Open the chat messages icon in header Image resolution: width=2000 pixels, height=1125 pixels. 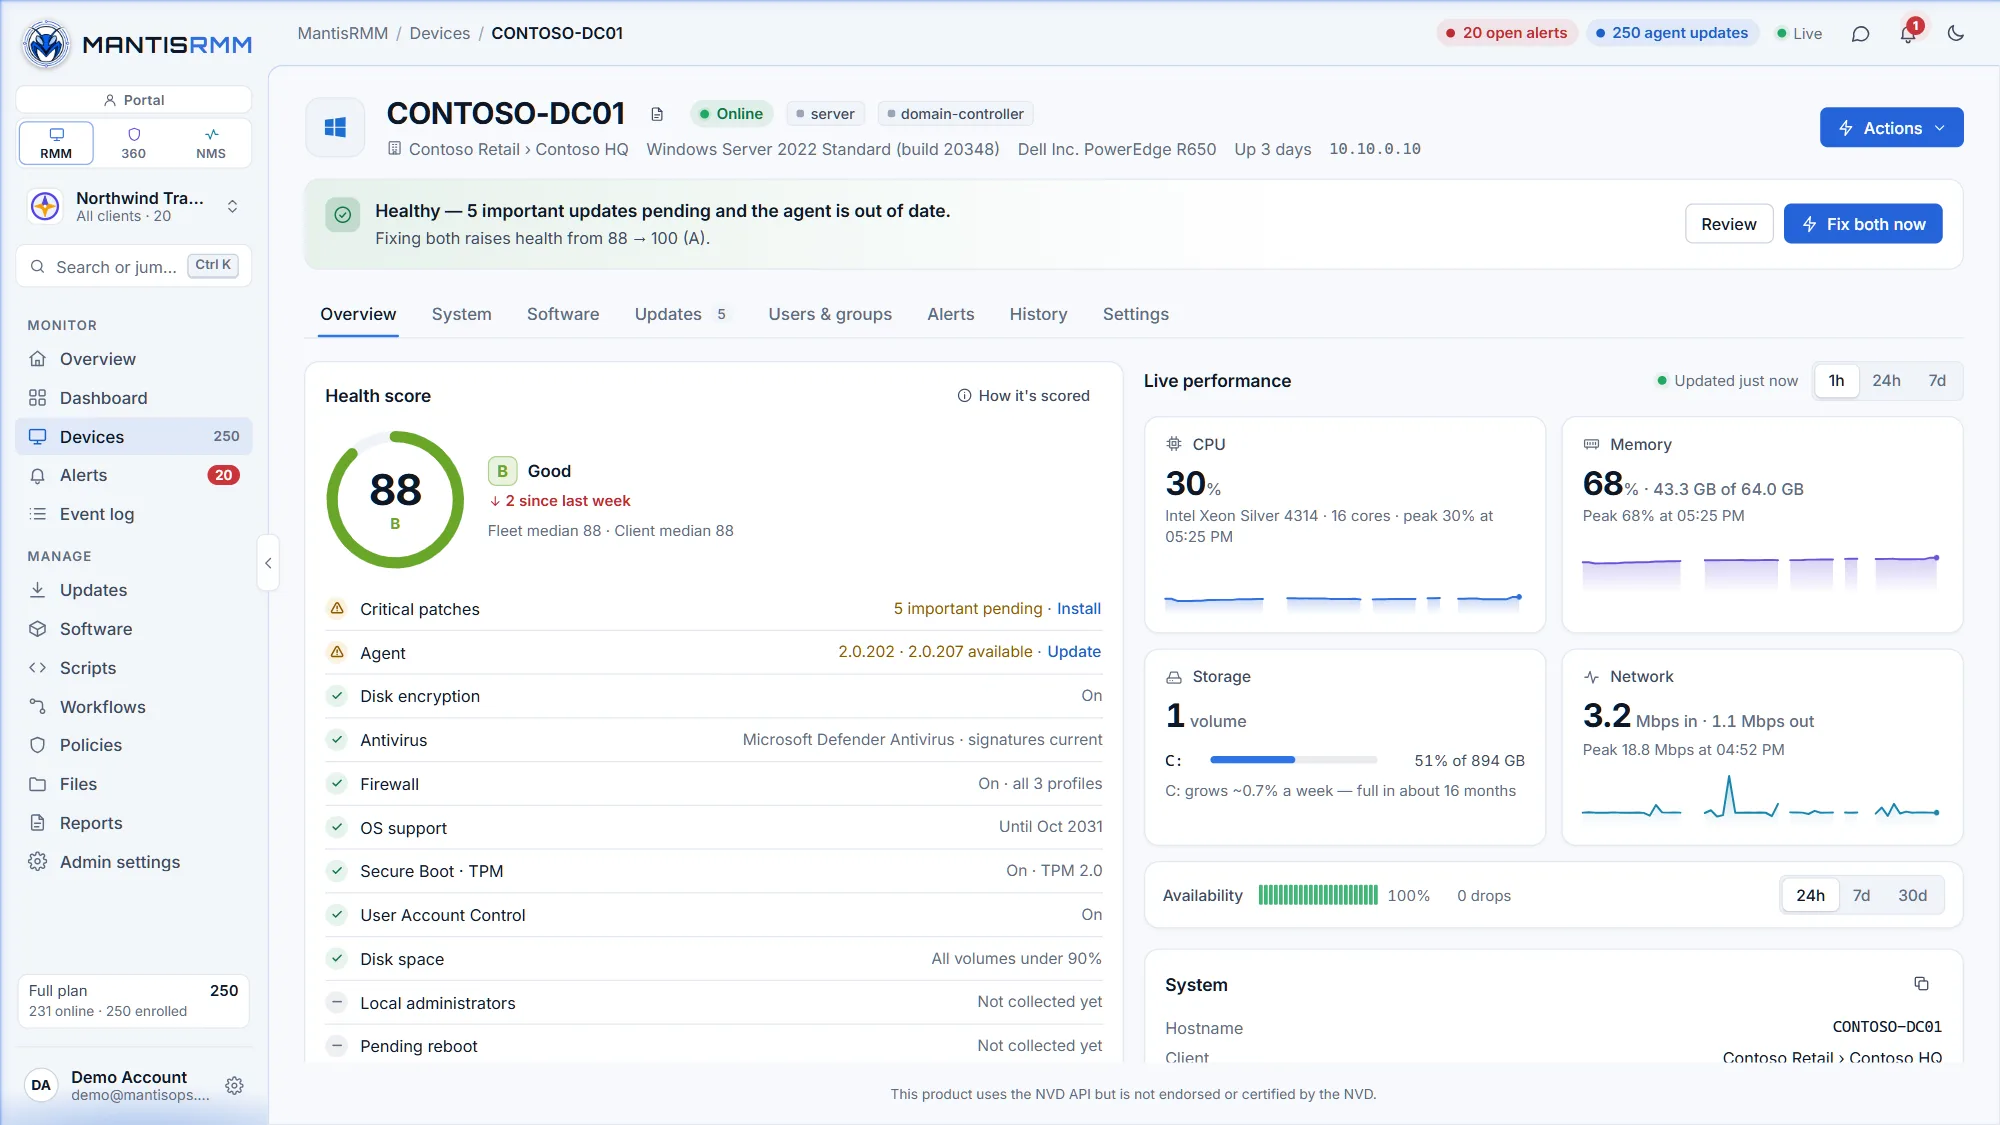pyautogui.click(x=1860, y=34)
